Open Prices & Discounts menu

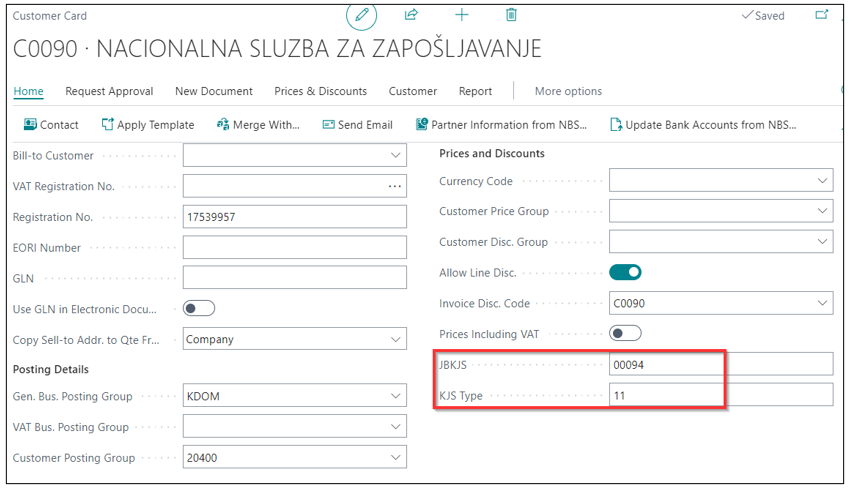320,91
